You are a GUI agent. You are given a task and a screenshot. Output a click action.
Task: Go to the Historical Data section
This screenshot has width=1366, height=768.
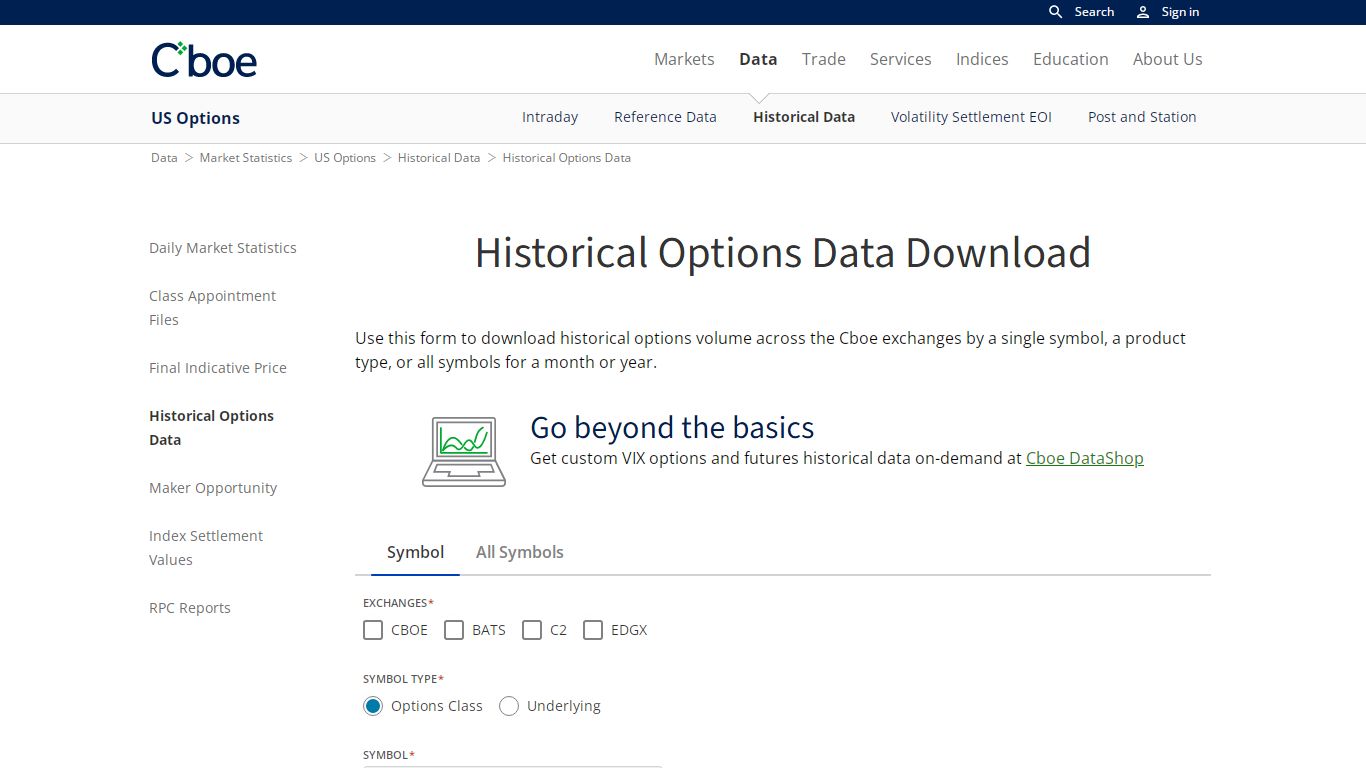[804, 117]
